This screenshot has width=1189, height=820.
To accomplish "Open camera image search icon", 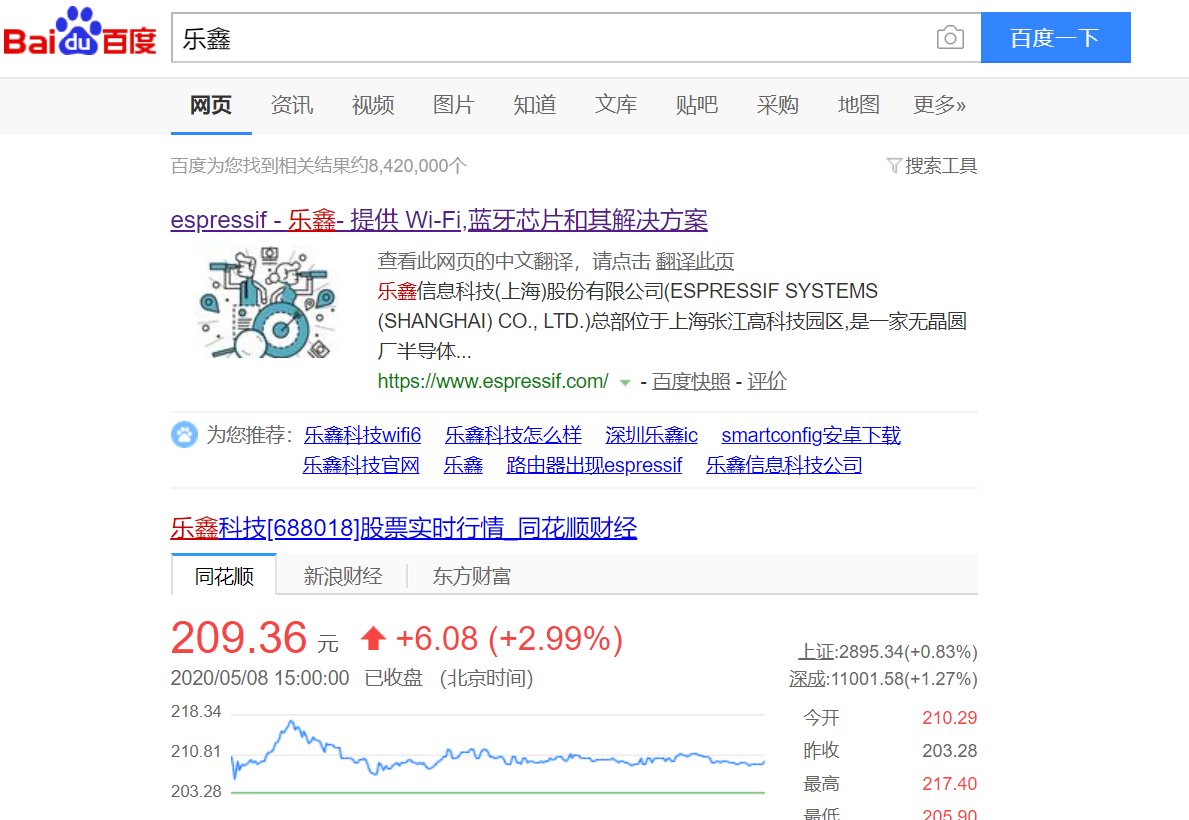I will click(x=949, y=38).
